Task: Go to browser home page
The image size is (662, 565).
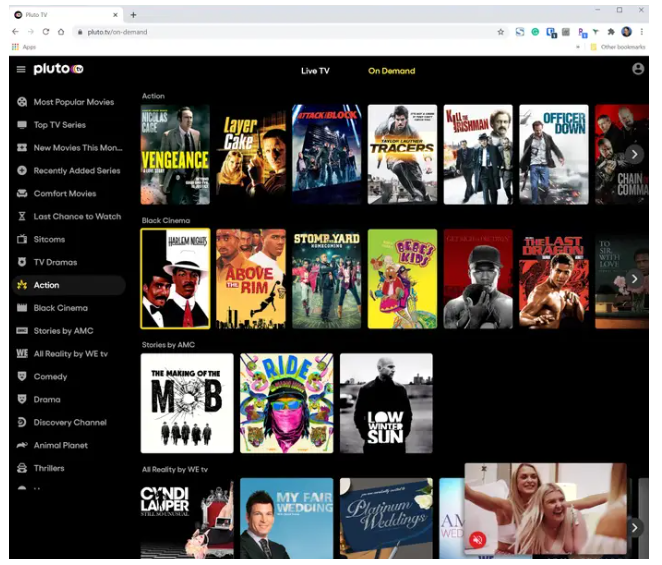Action: (61, 32)
